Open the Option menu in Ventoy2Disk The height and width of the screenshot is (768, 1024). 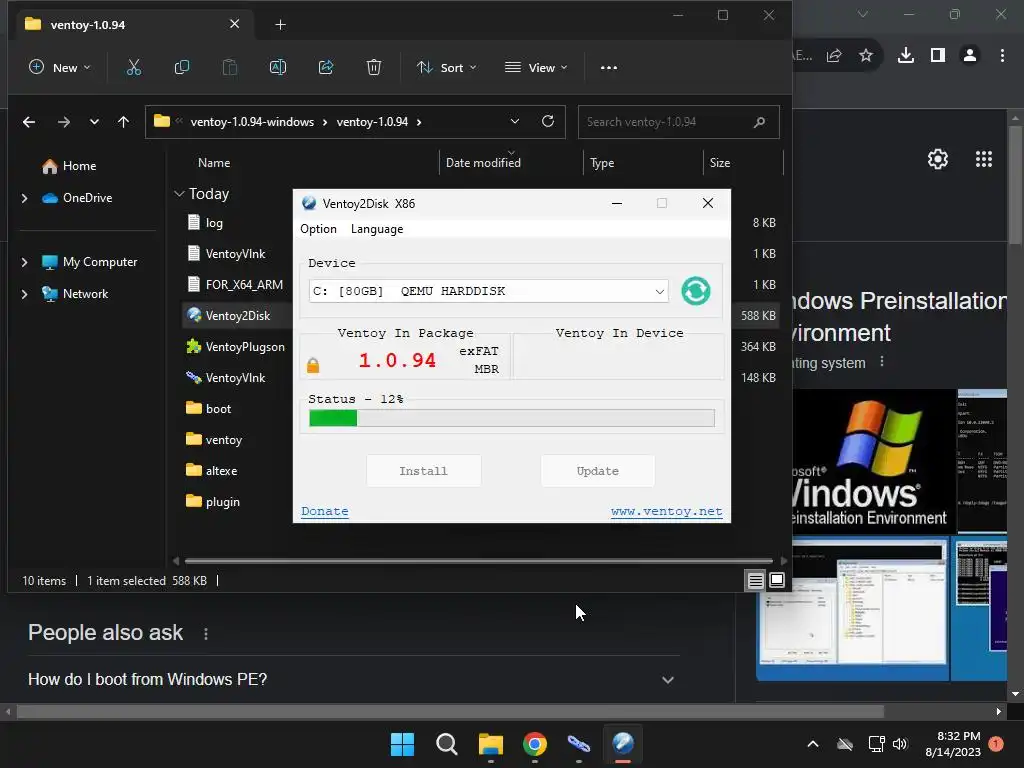(x=318, y=229)
